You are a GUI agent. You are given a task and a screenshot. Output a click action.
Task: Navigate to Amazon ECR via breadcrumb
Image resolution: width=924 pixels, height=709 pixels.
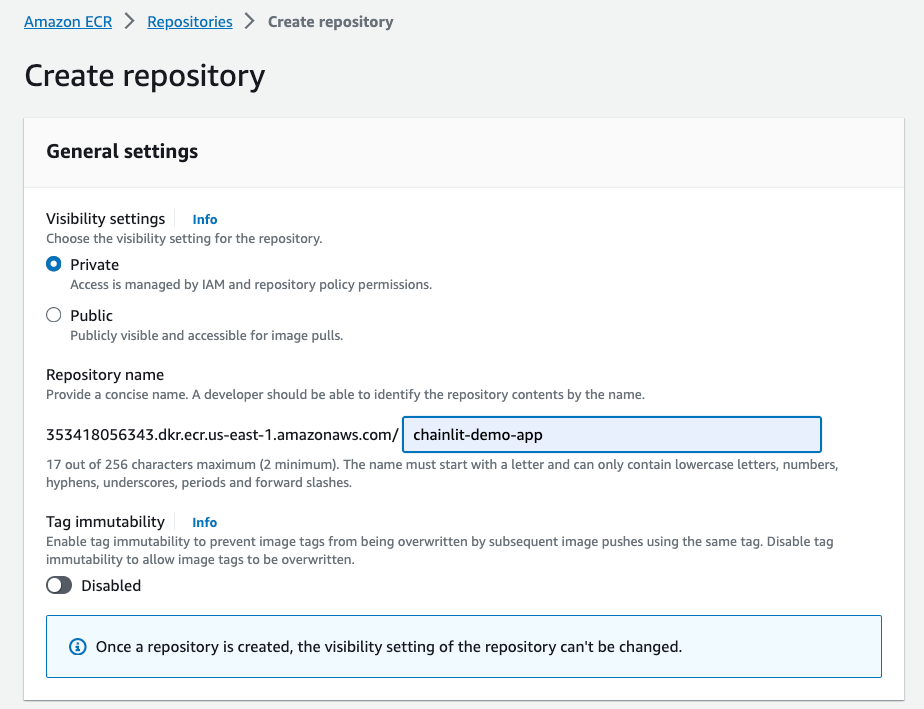[x=67, y=21]
